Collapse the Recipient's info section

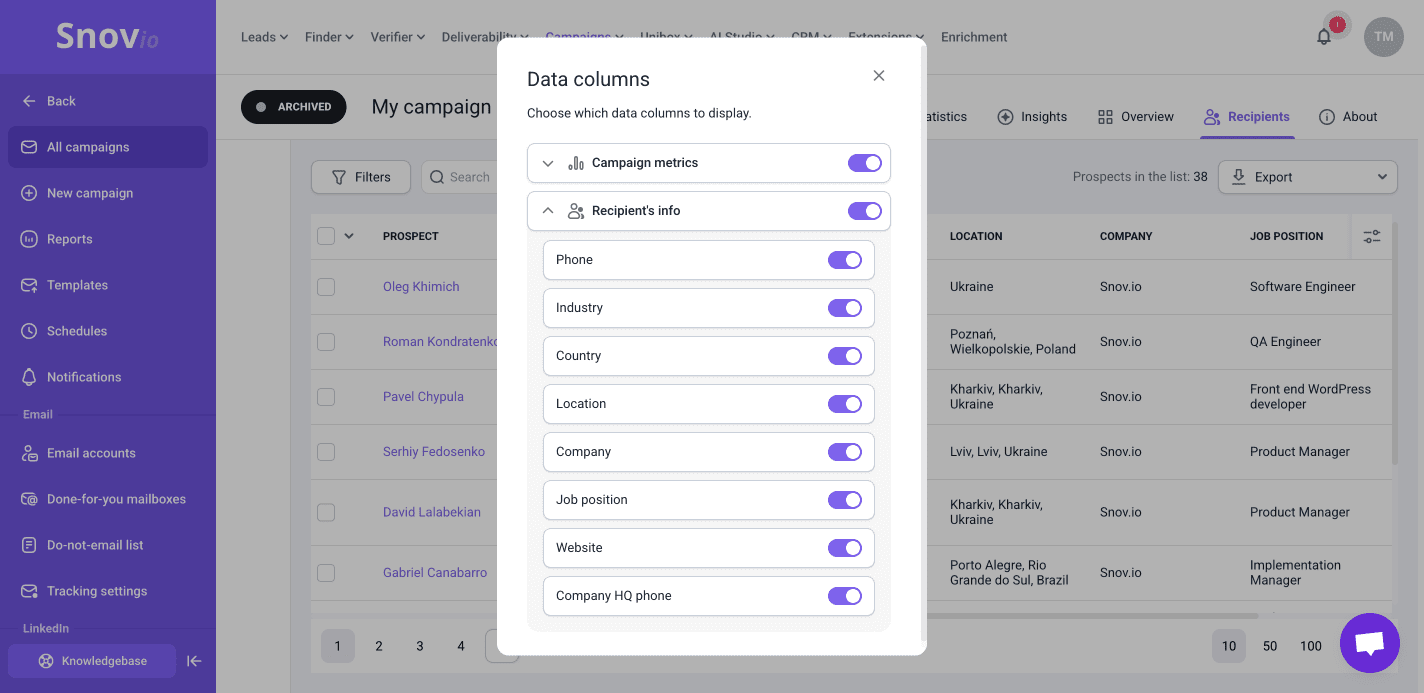tap(548, 211)
